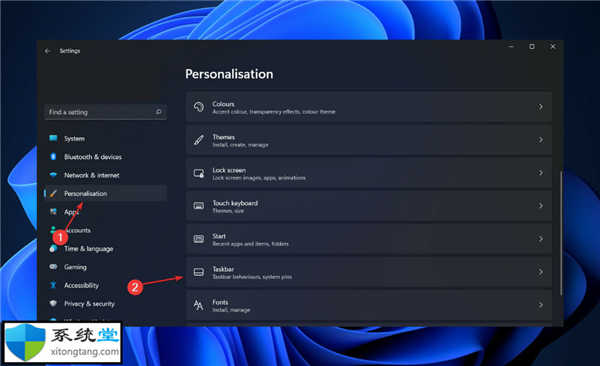
Task: Maximize the Settings window
Action: click(x=532, y=46)
